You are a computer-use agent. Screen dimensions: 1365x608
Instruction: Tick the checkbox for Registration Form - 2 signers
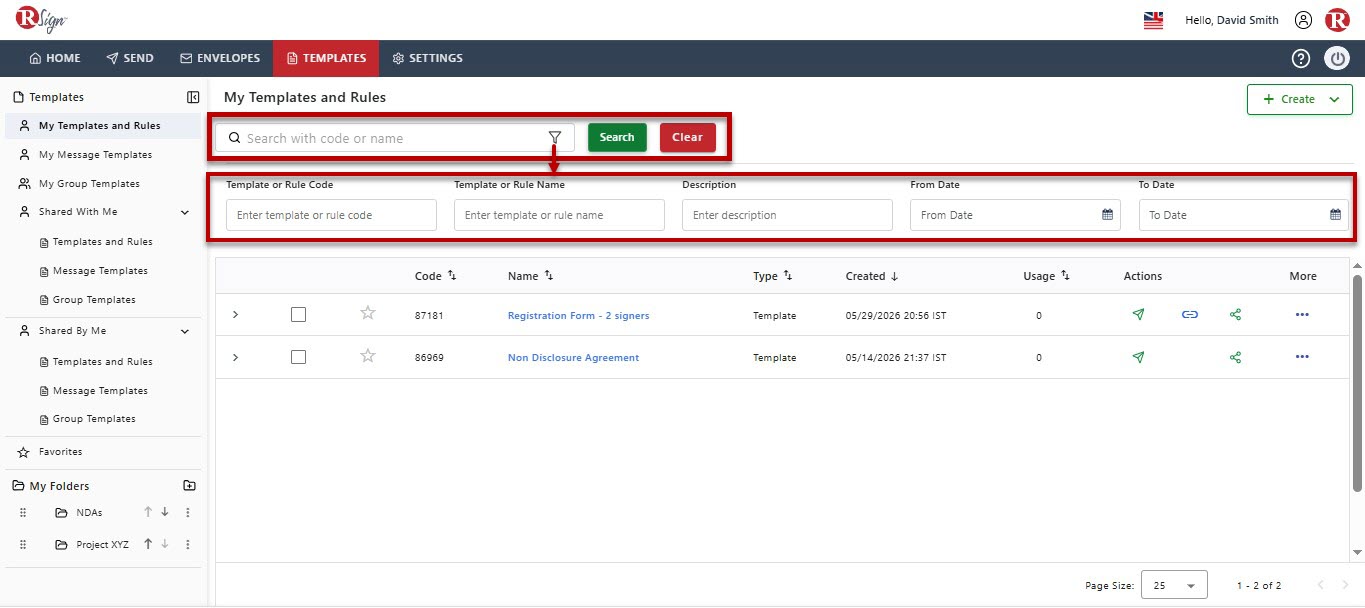tap(298, 314)
